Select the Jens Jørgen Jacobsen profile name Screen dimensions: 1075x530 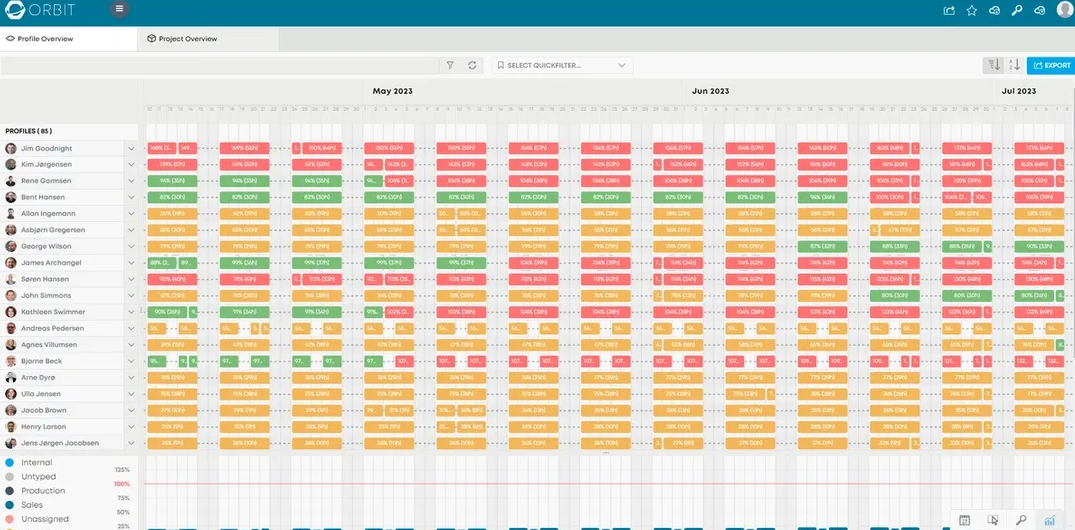coord(60,443)
